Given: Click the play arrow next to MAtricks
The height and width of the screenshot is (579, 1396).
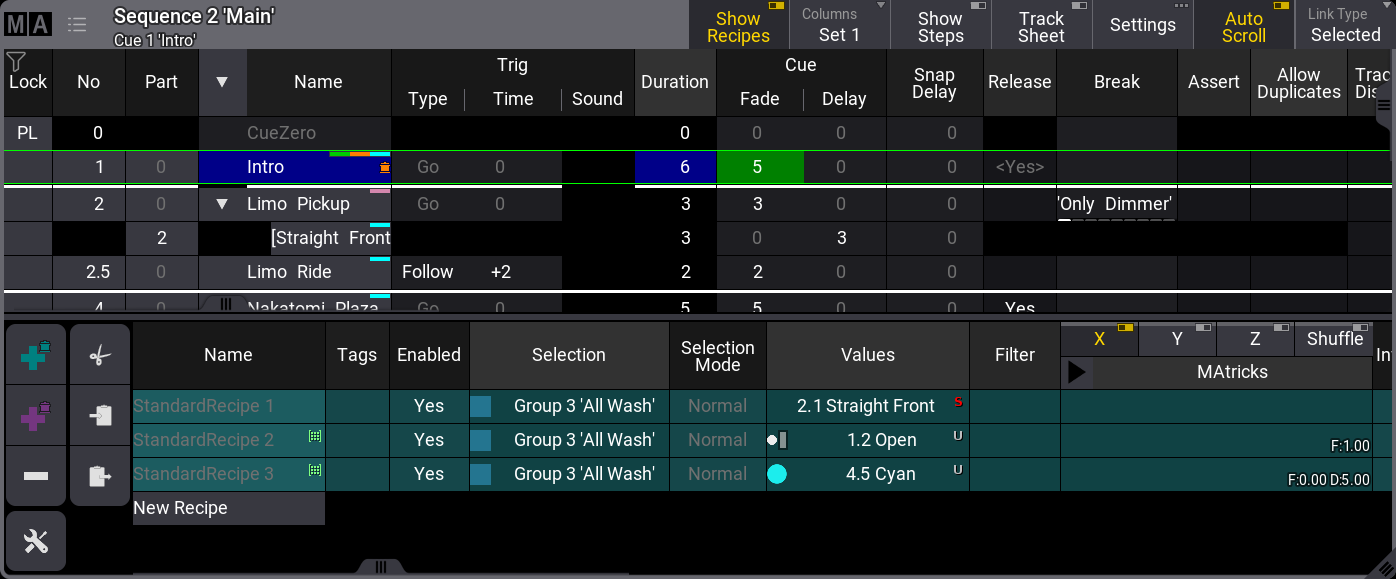Looking at the screenshot, I should click(1077, 372).
